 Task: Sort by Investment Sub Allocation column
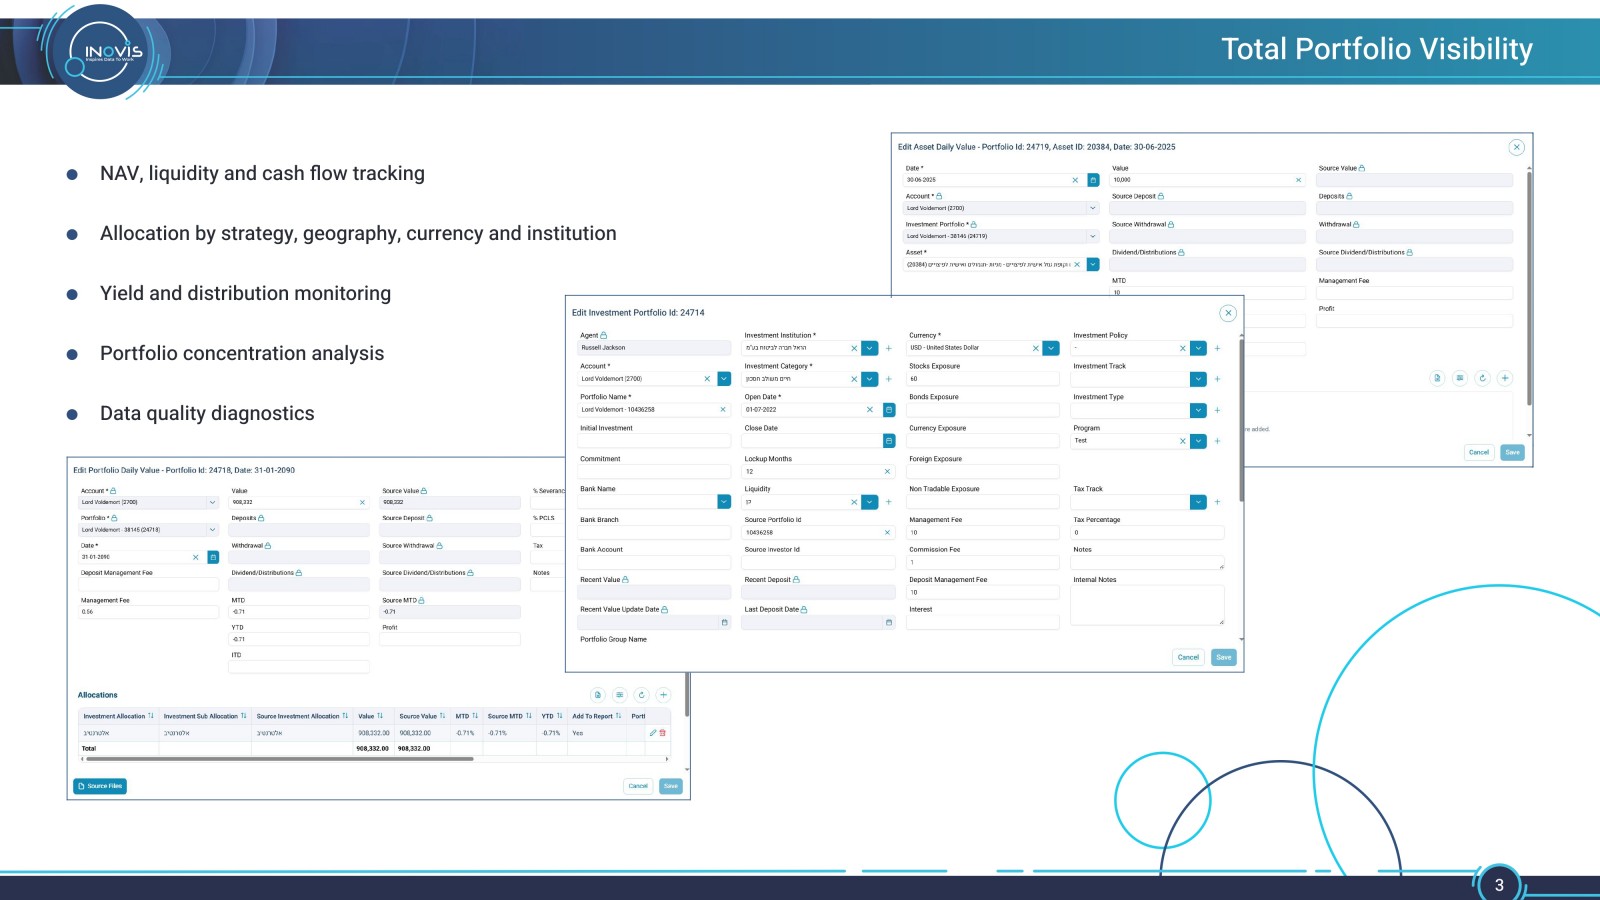click(x=244, y=716)
